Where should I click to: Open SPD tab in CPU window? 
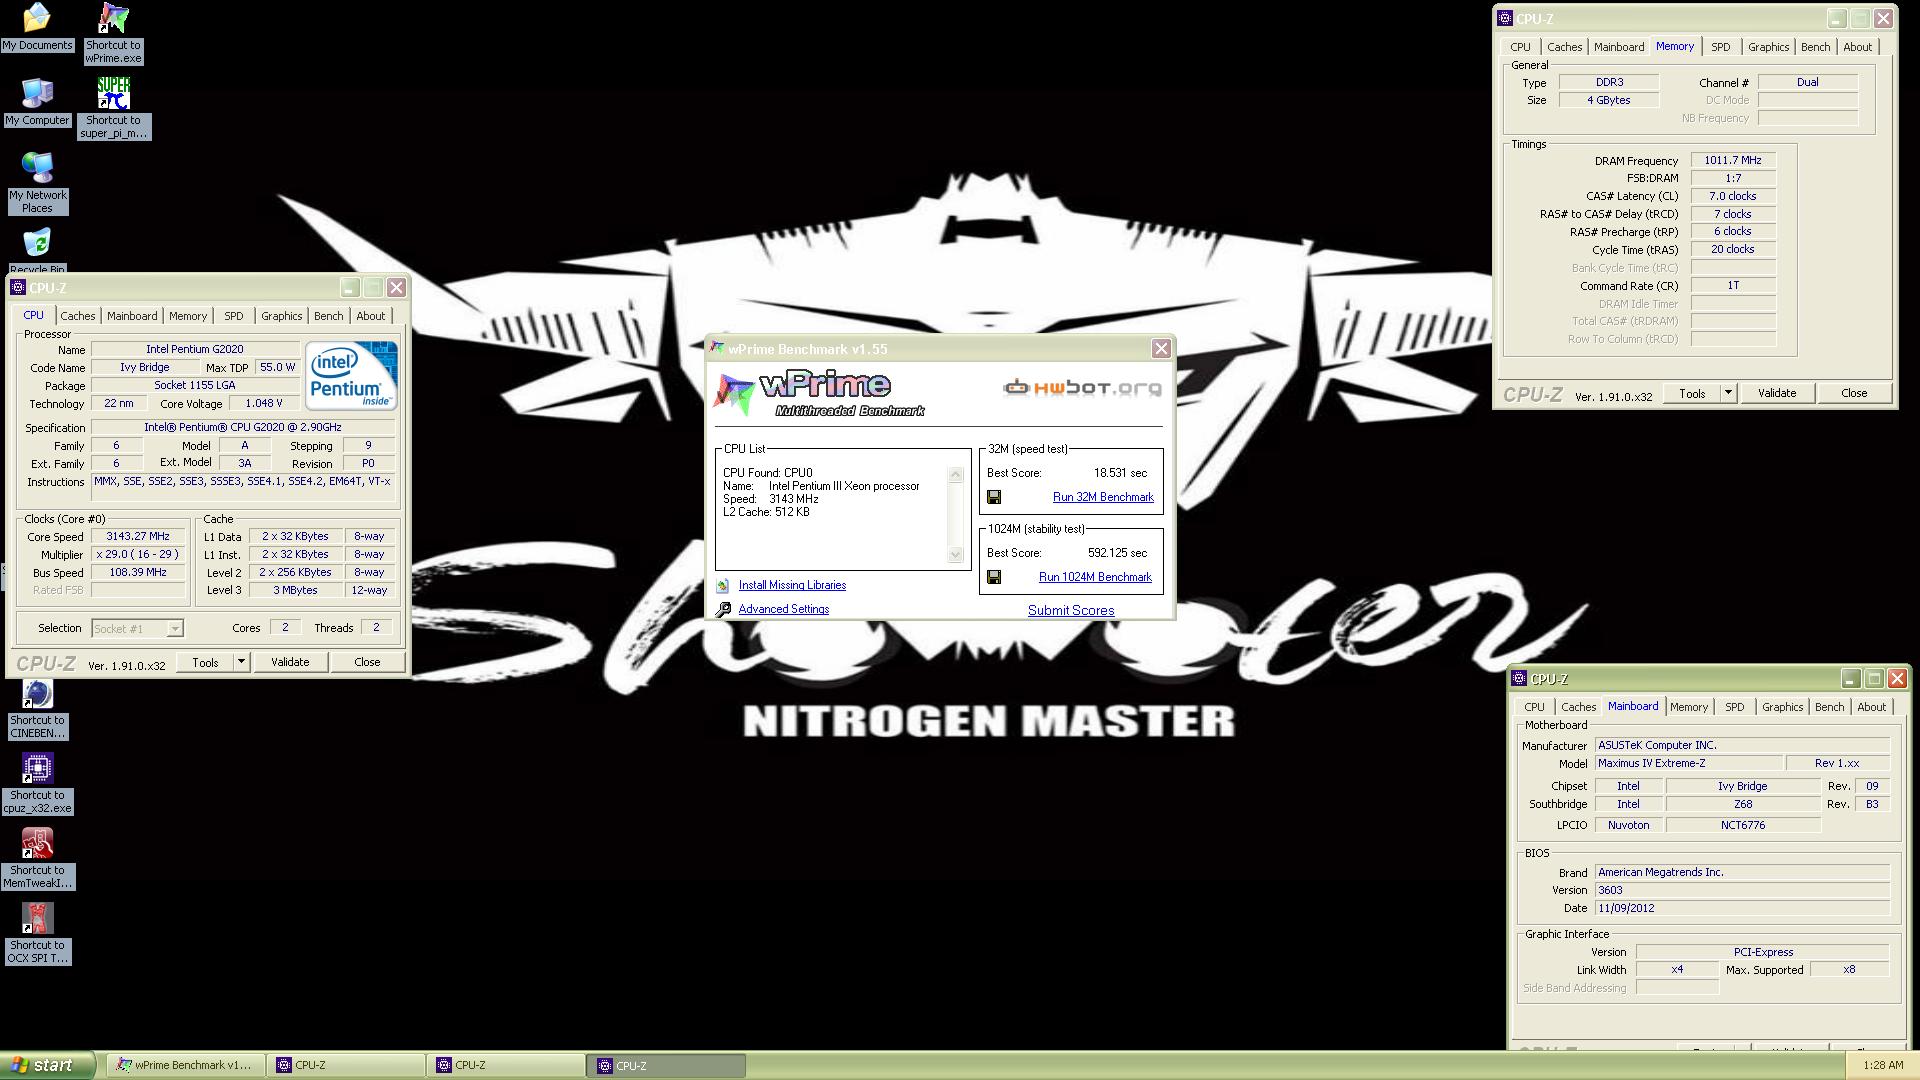(234, 316)
